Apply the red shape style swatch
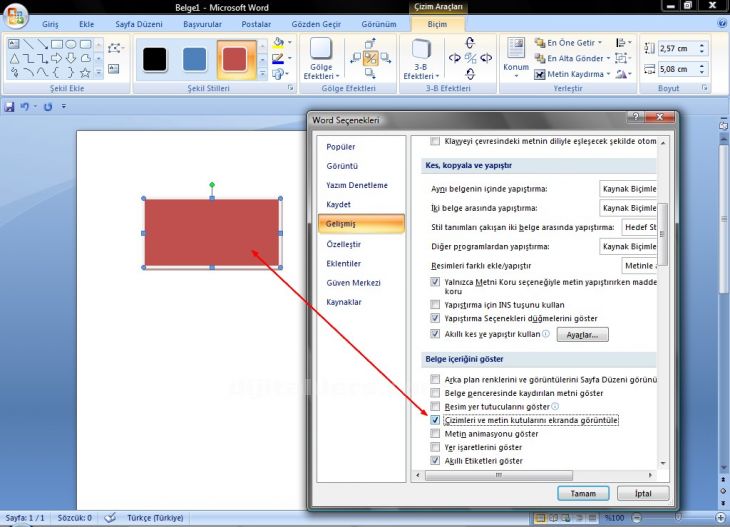 tap(236, 60)
